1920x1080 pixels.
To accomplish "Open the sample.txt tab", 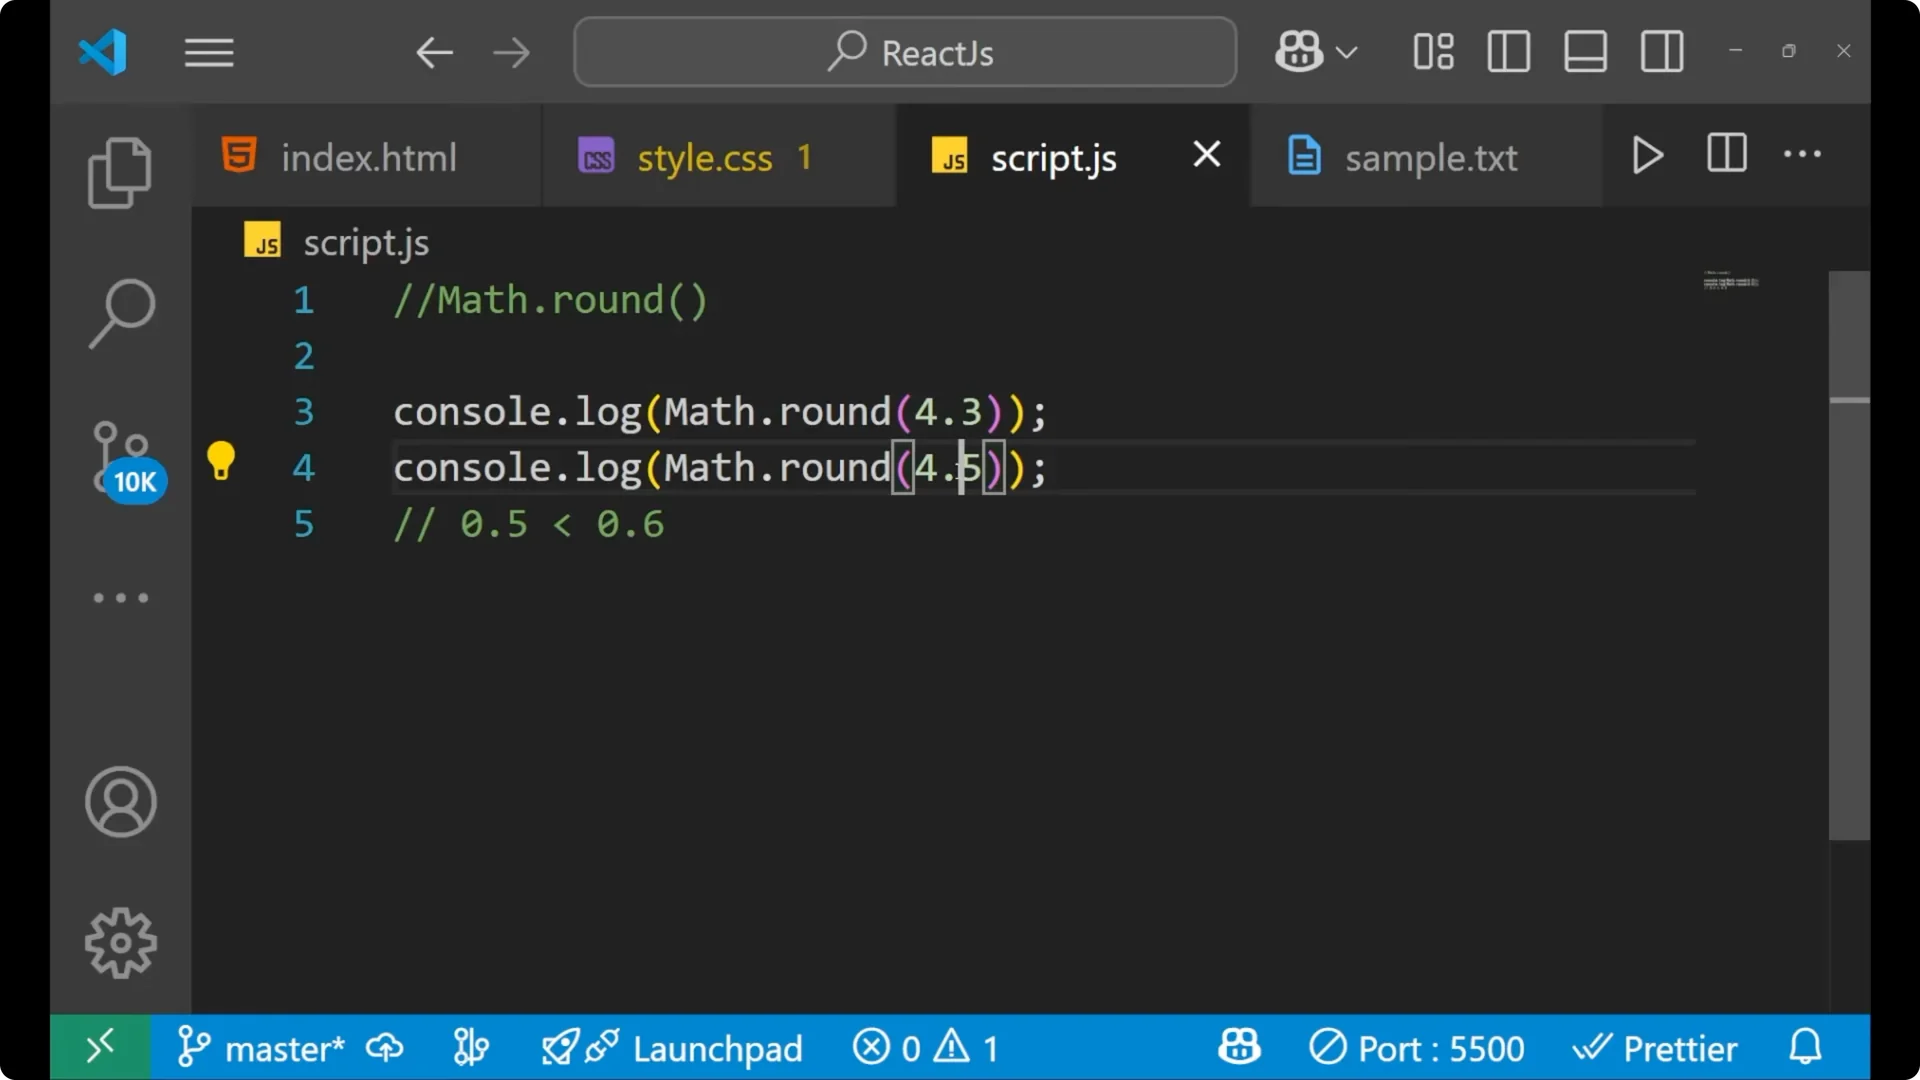I will pos(1430,157).
